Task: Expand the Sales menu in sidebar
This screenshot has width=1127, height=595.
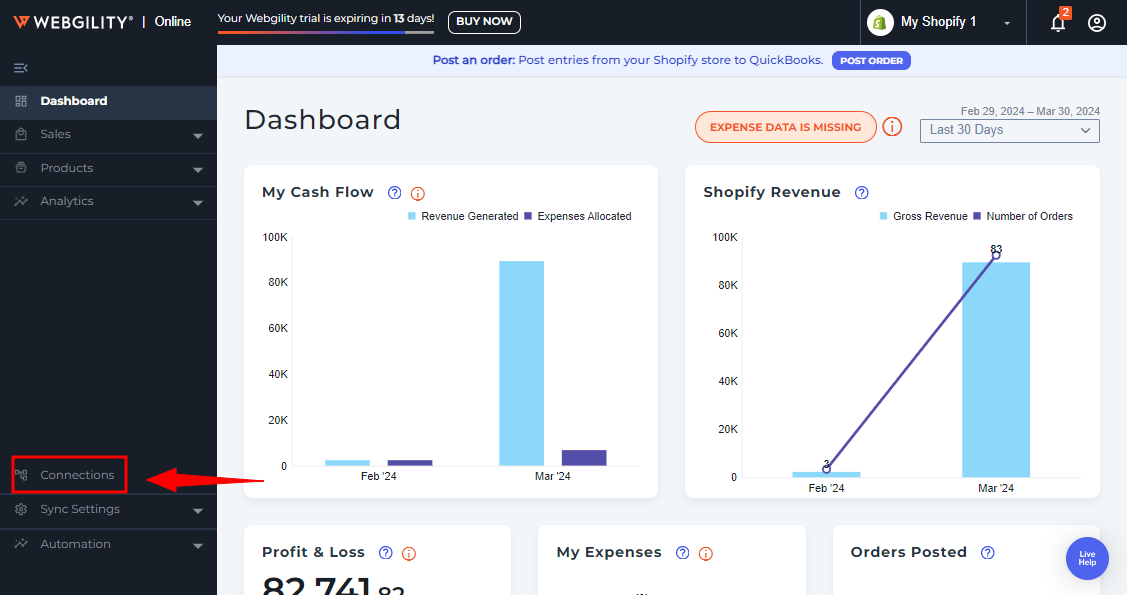Action: click(108, 135)
